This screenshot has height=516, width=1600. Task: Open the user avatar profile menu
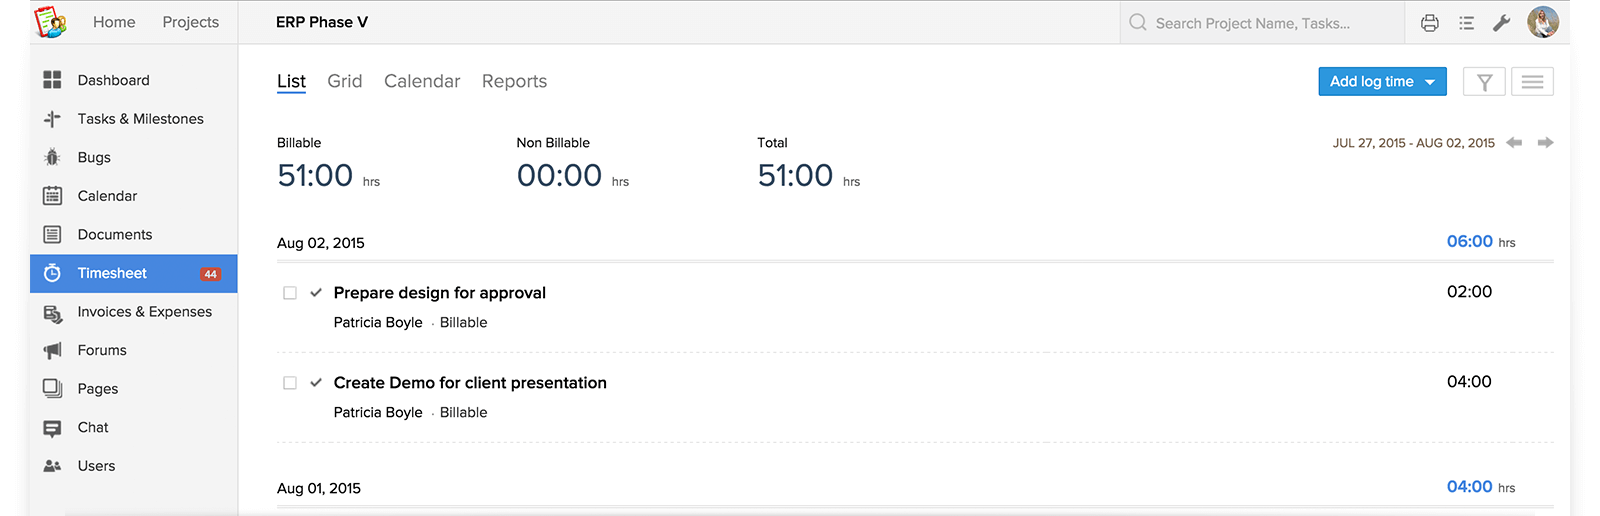coord(1543,22)
